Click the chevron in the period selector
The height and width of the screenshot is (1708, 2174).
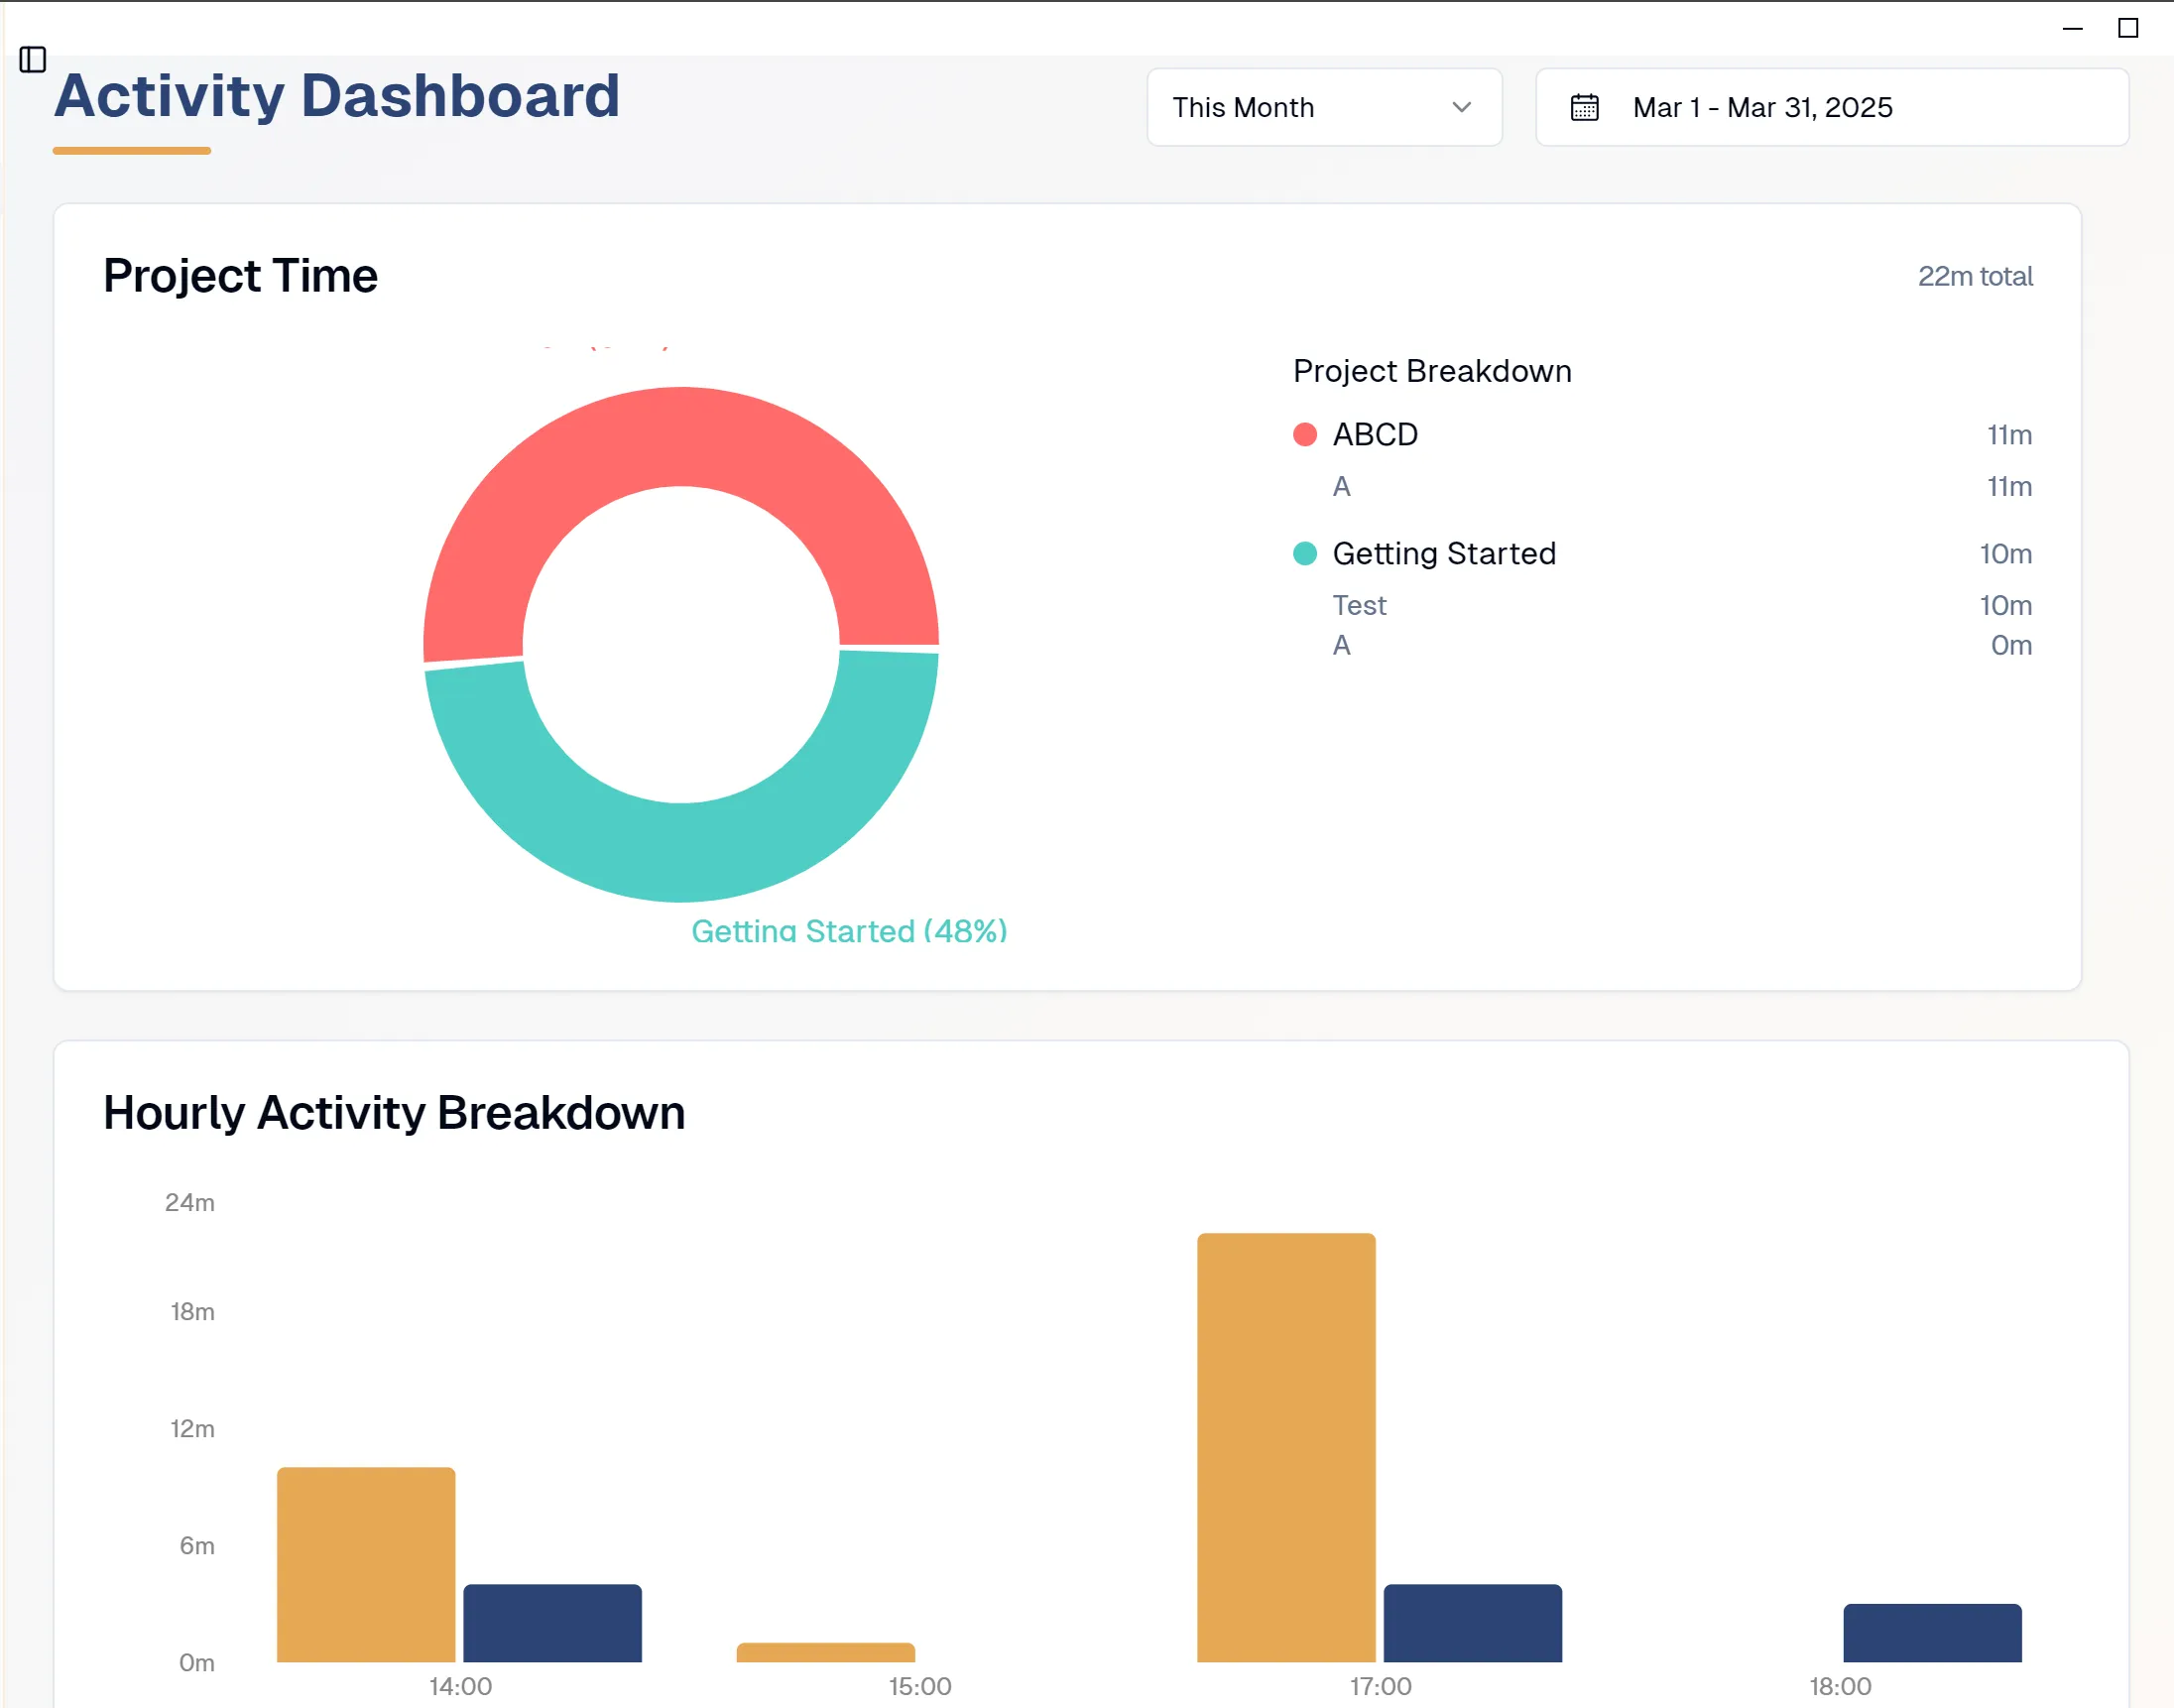click(1462, 107)
